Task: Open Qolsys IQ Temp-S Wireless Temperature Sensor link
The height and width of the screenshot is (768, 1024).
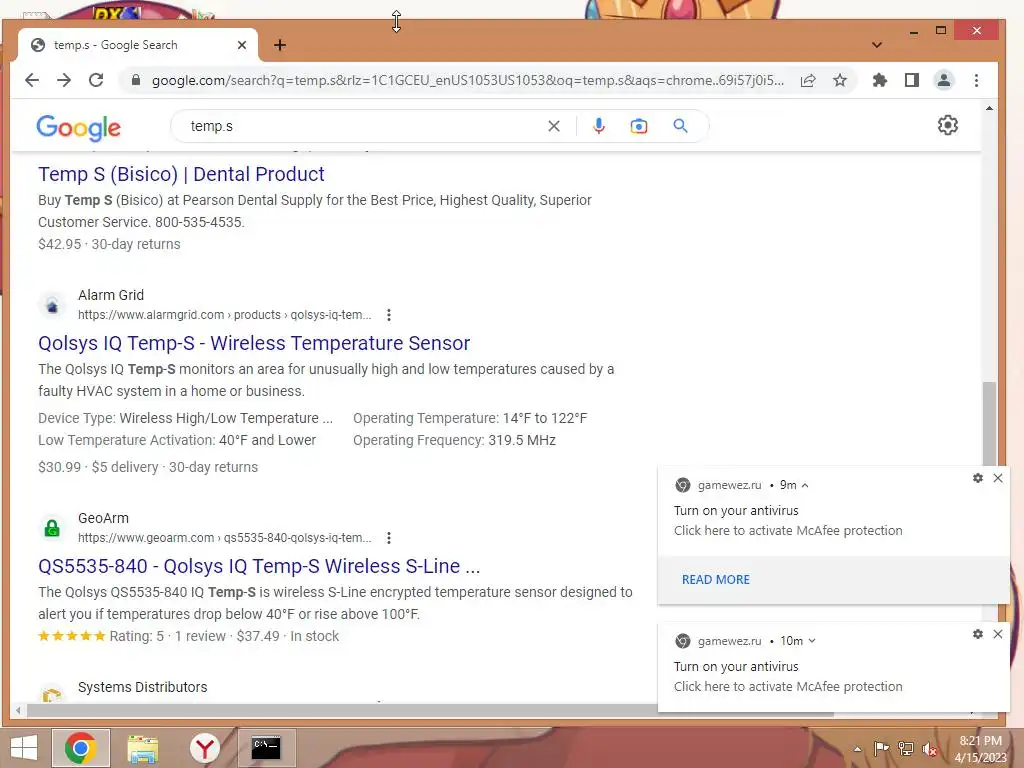Action: point(254,344)
